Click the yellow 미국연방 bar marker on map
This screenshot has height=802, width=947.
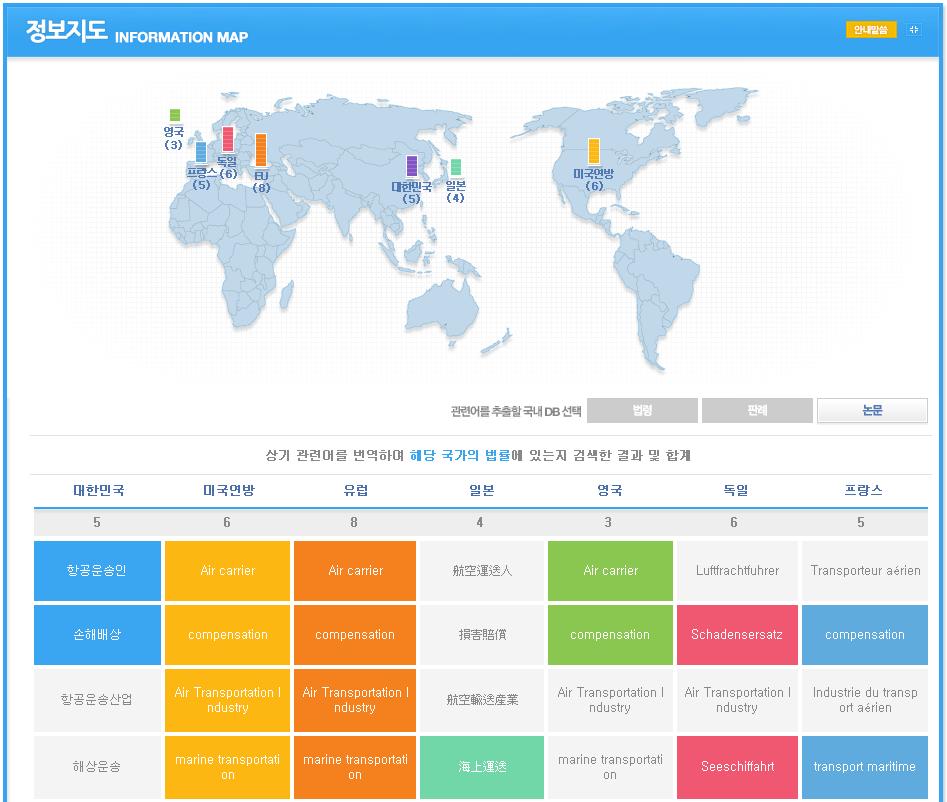click(594, 151)
